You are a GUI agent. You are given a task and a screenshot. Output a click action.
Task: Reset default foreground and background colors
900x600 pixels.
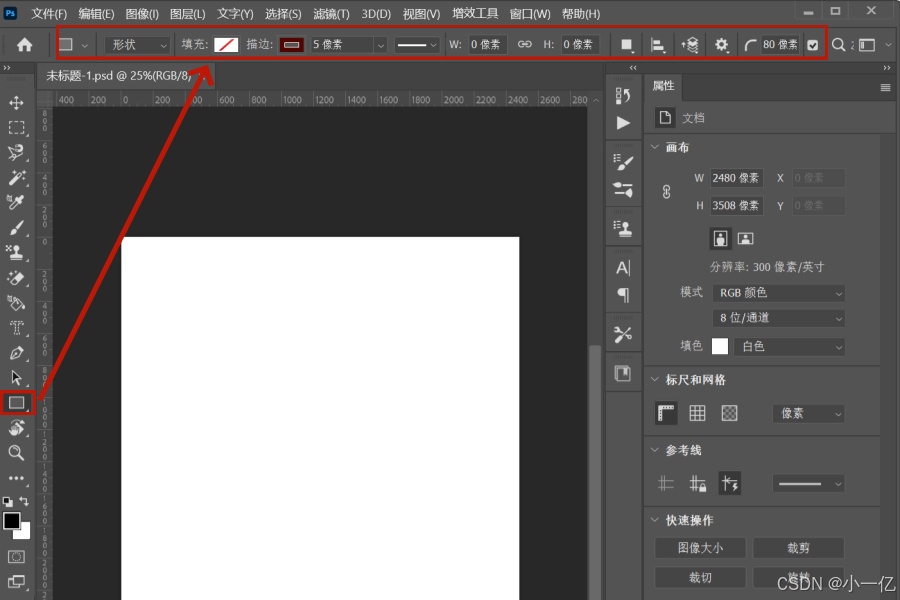[x=7, y=501]
